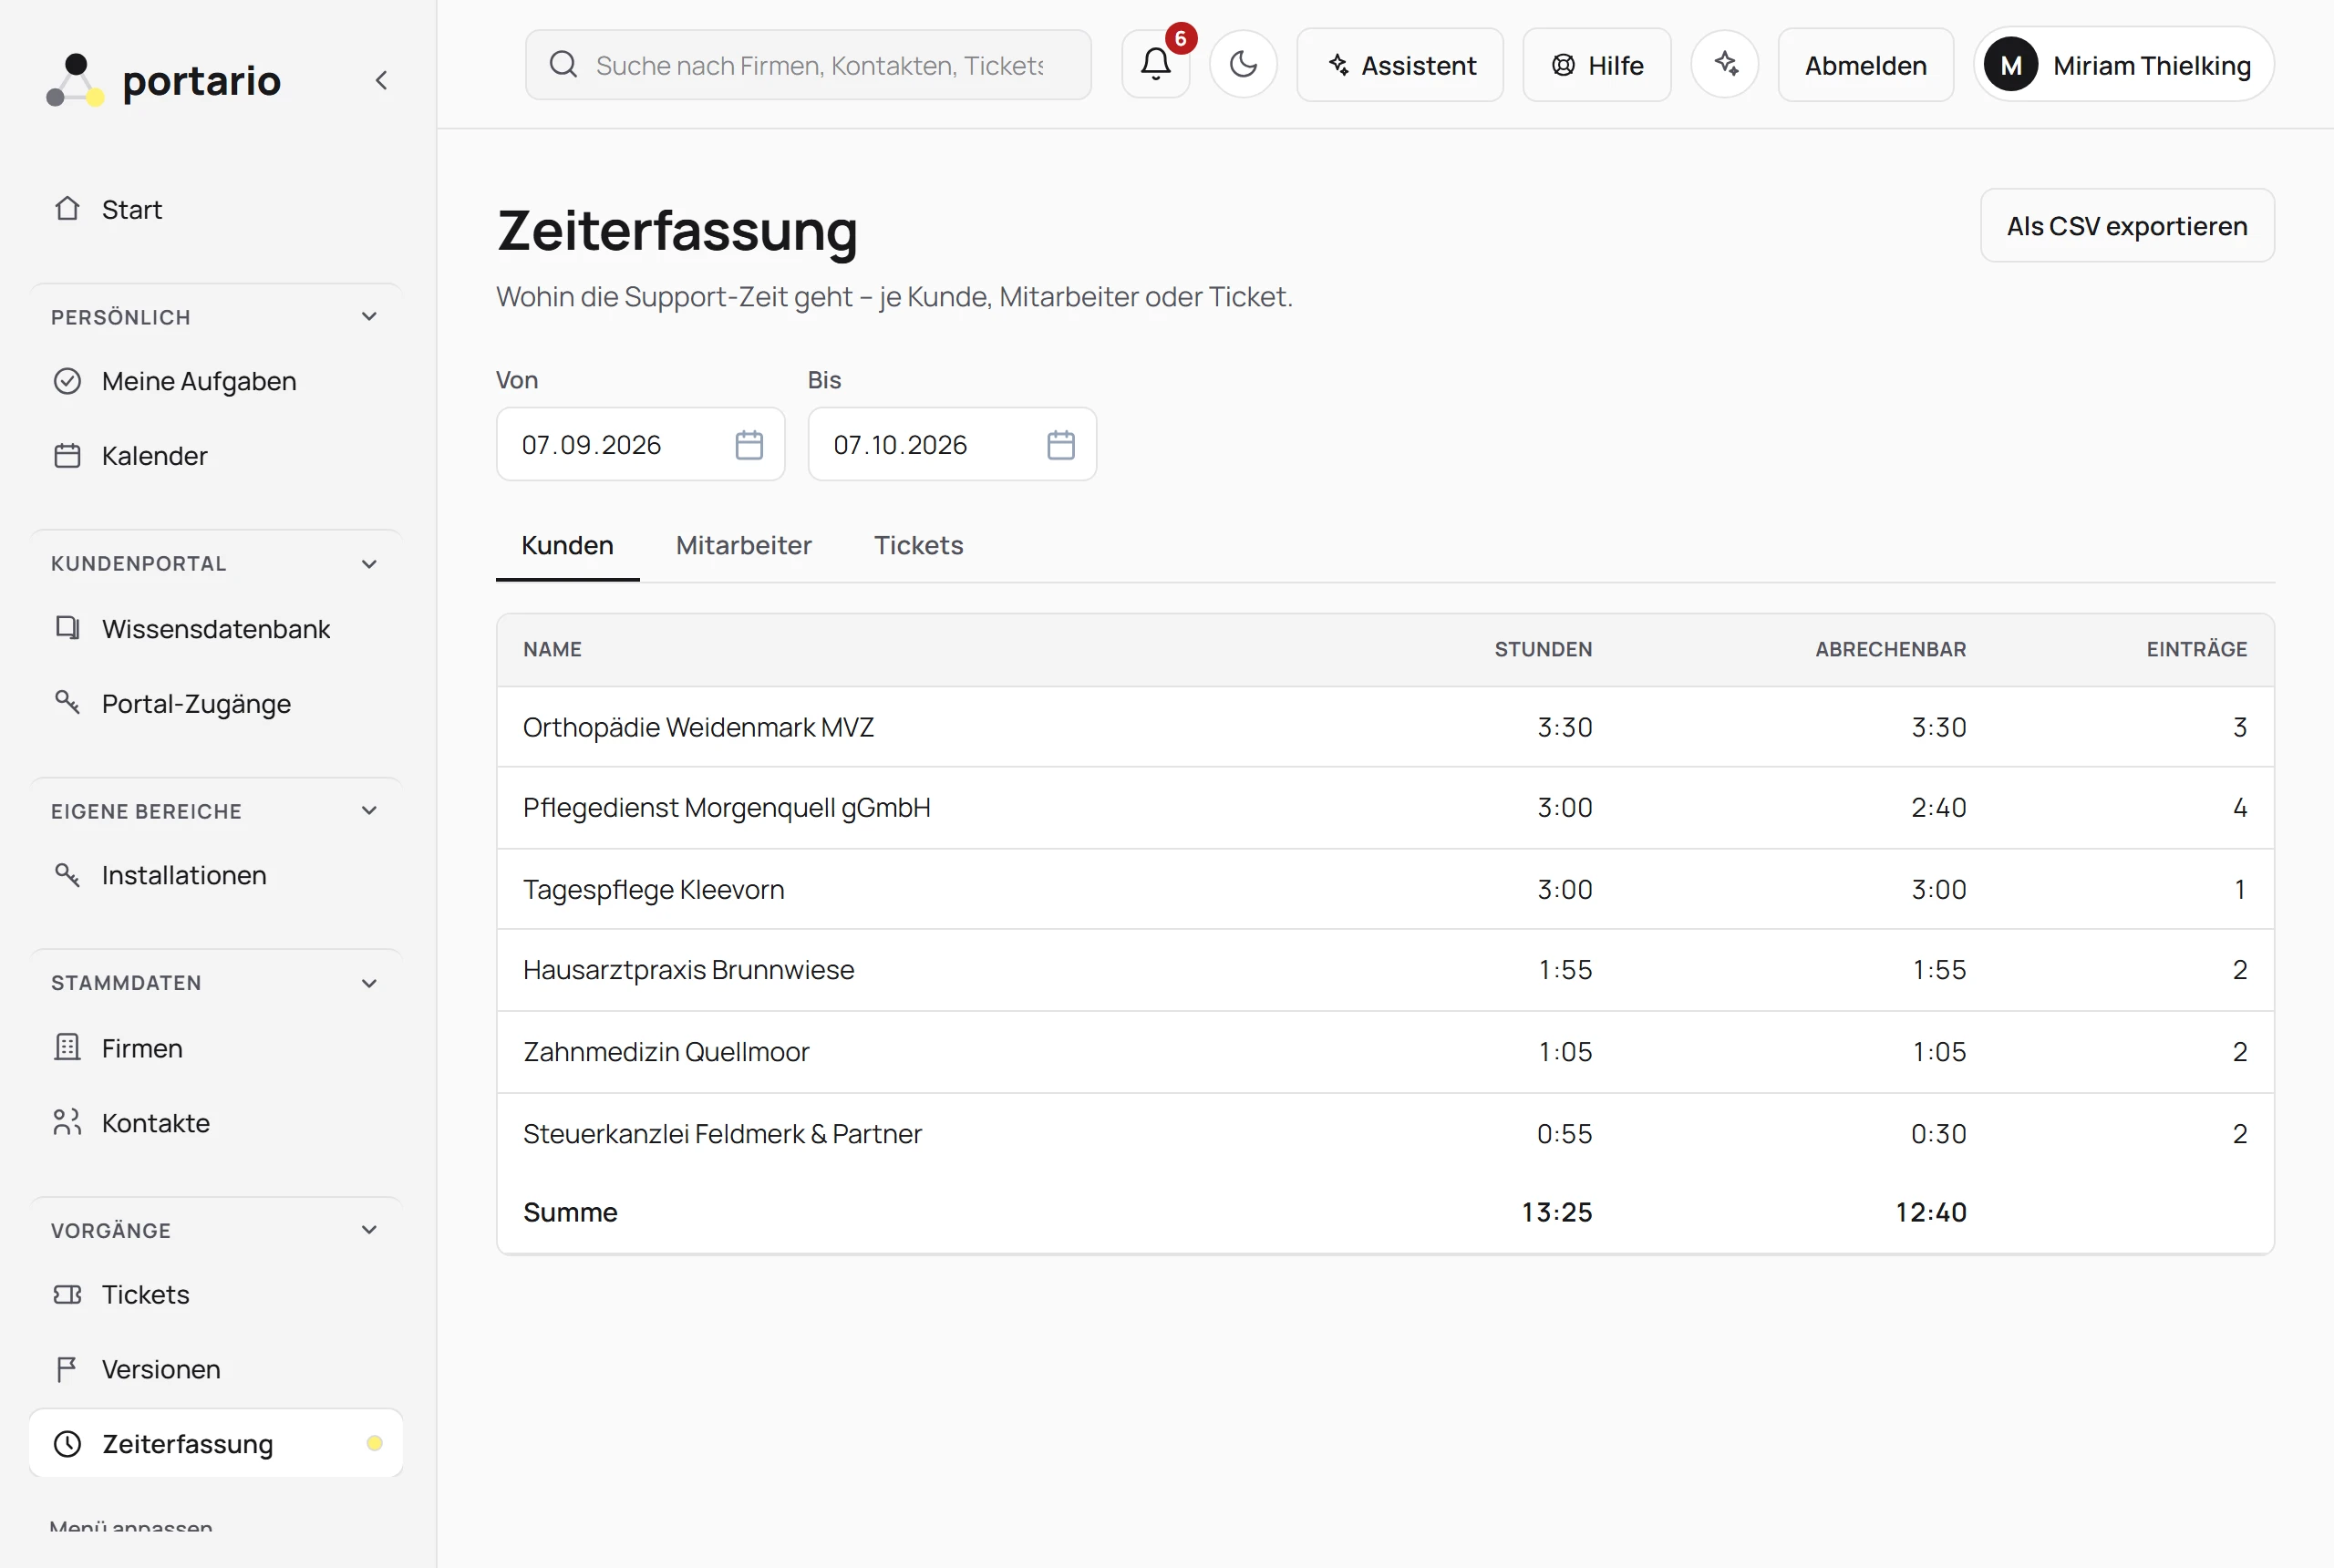Collapse the STAMMDATEN section
Viewport: 2334px width, 1568px height.
(x=369, y=983)
